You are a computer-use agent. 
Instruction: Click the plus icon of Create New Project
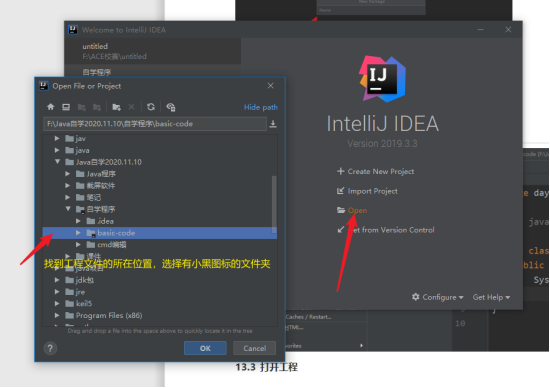[340, 171]
